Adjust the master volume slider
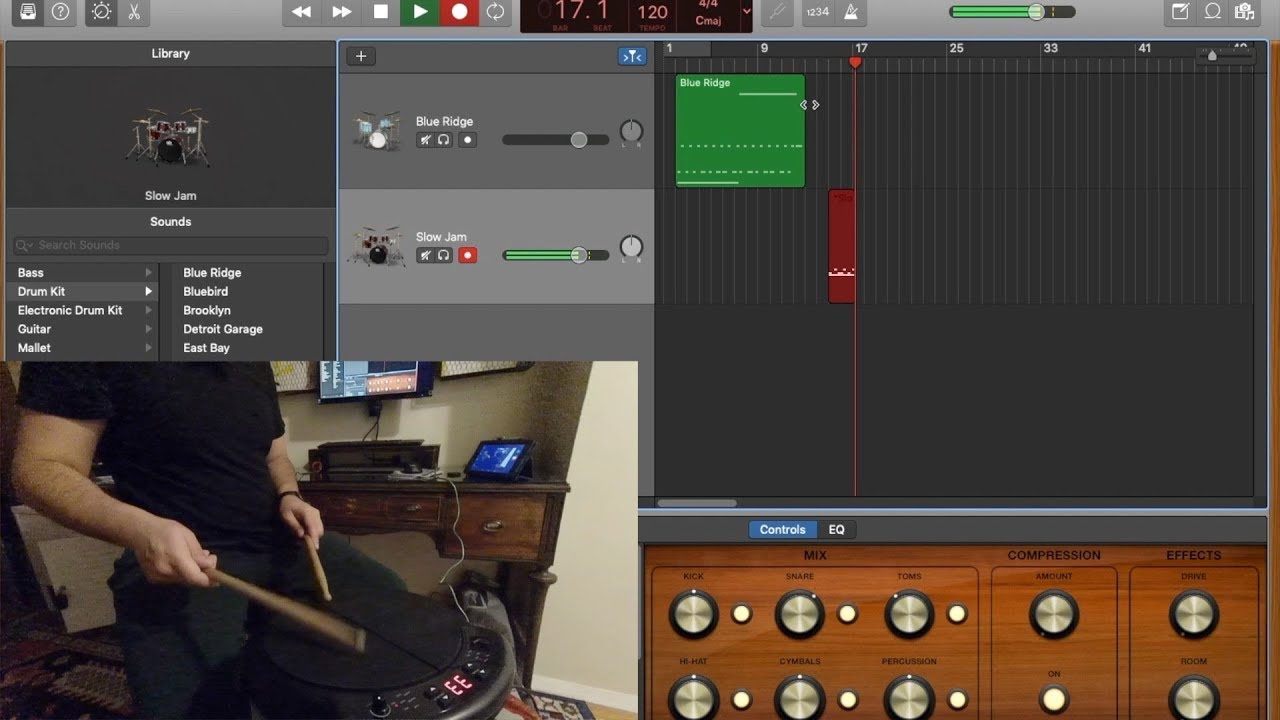The image size is (1280, 720). (1012, 12)
